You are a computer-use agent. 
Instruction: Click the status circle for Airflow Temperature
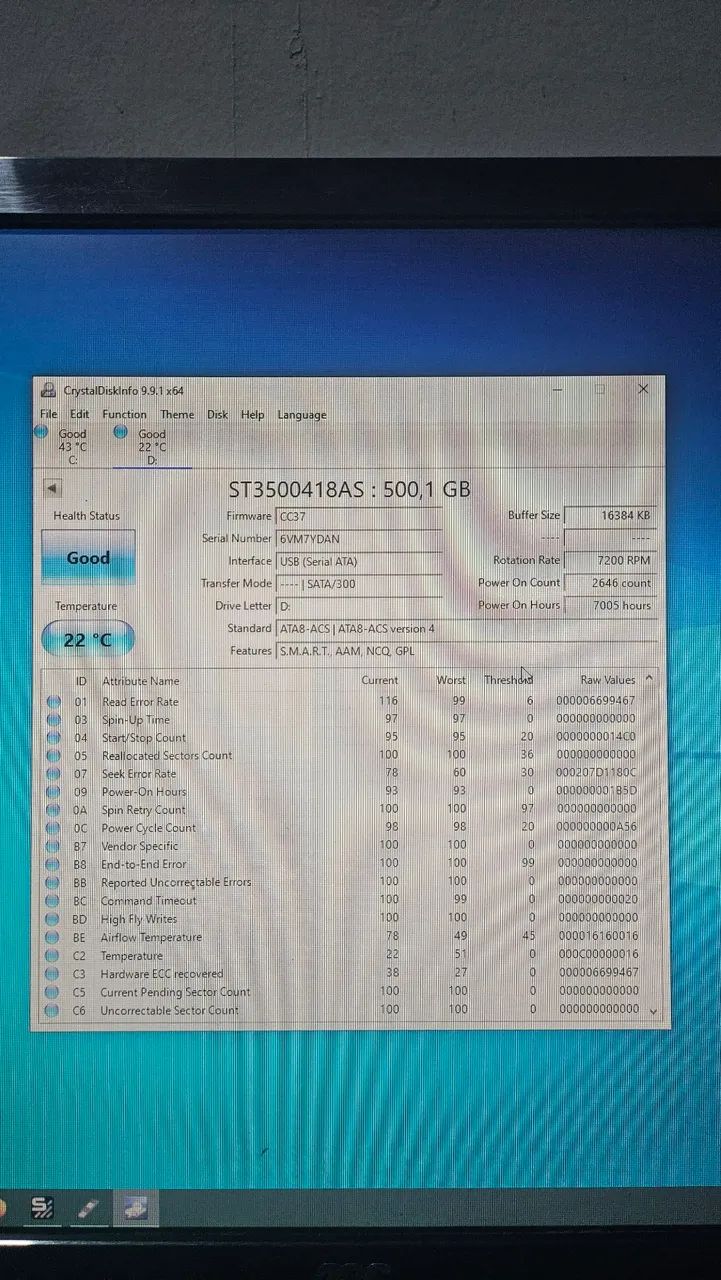53,938
